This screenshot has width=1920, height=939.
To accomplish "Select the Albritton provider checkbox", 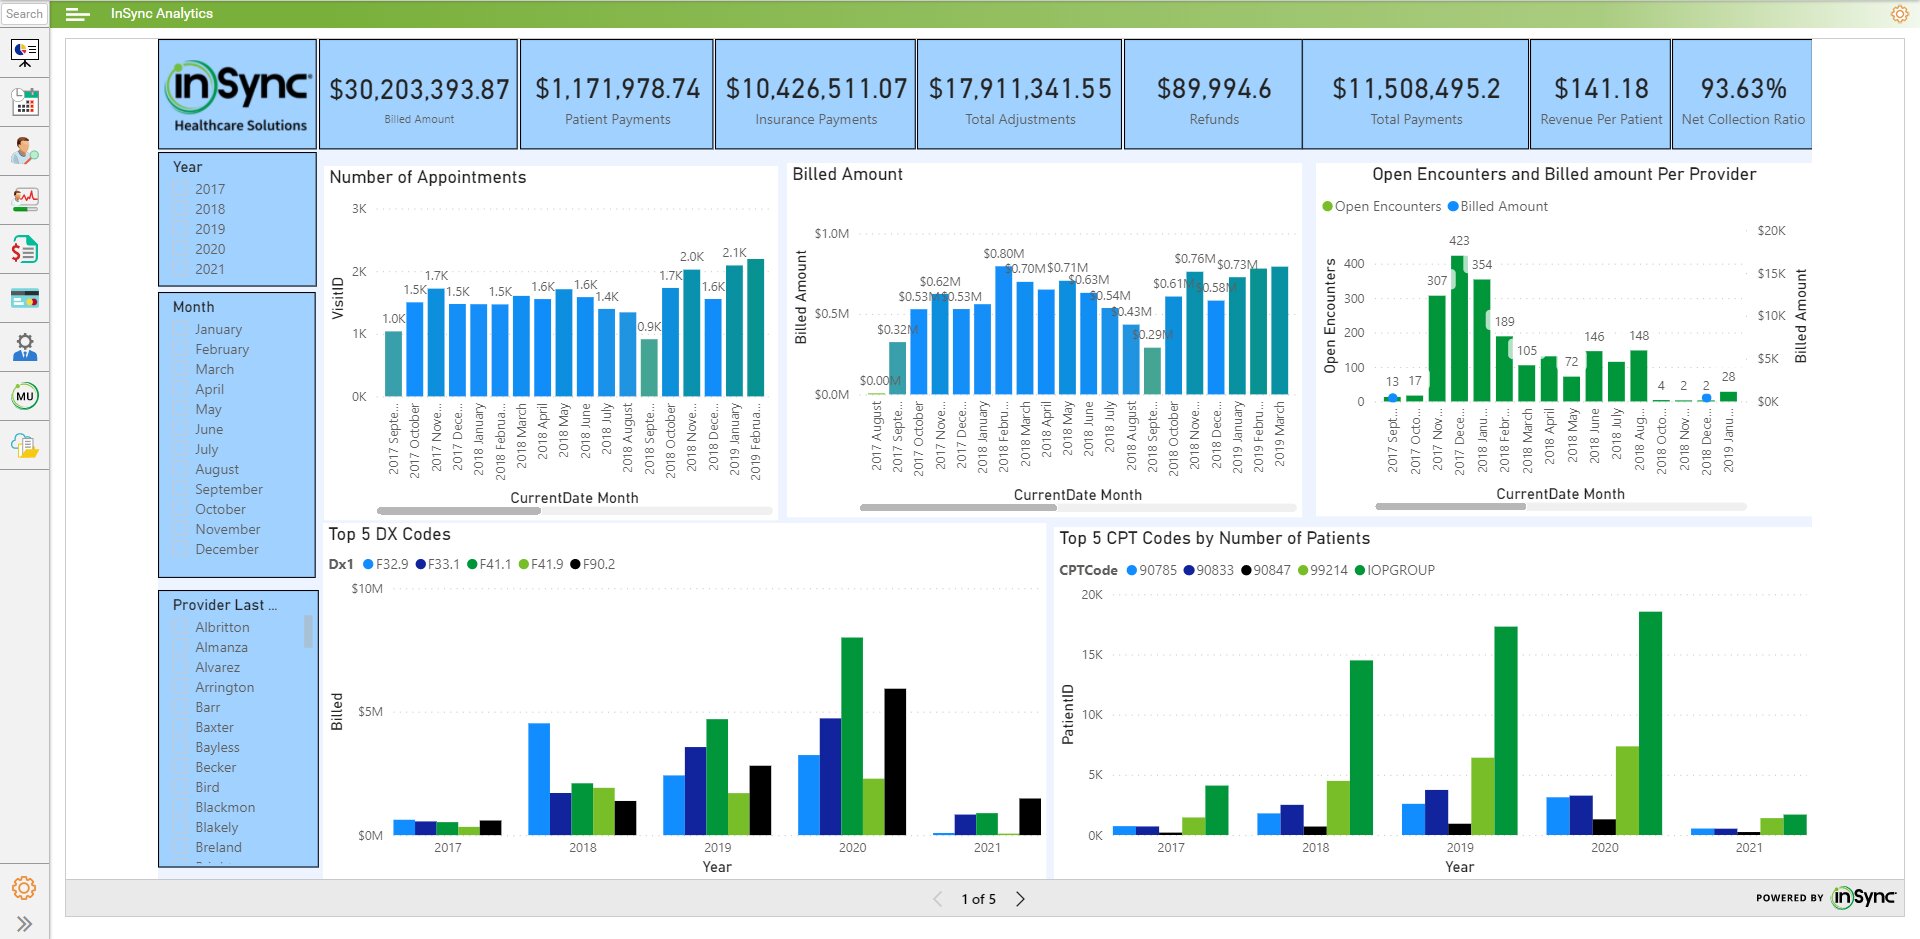I will [x=182, y=627].
